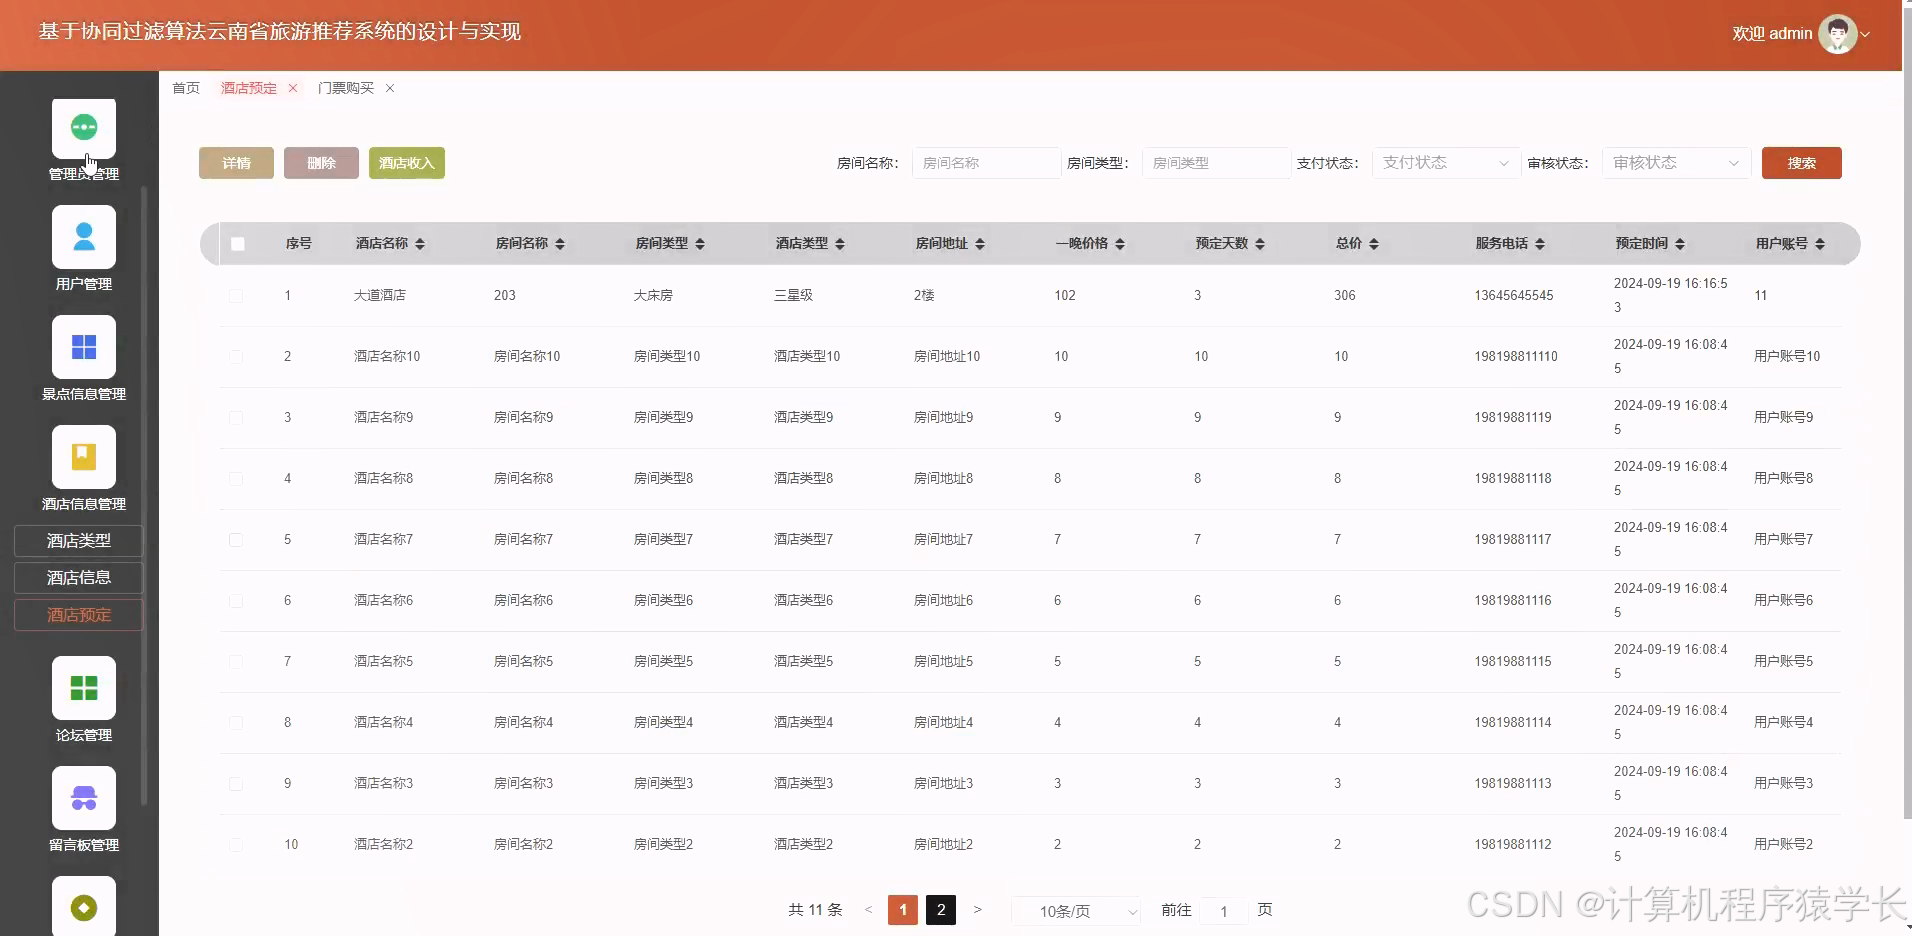Screen dimensions: 1912x936
Task: Check the row for 酒店名称8
Action: (236, 479)
